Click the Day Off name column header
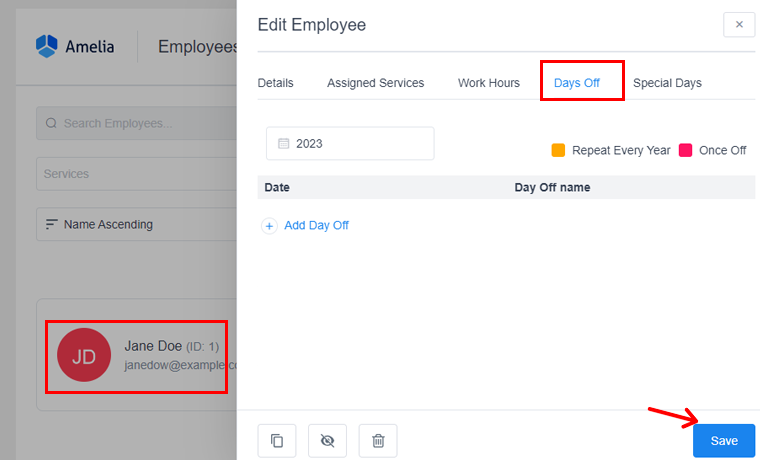The image size is (760, 460). (552, 188)
